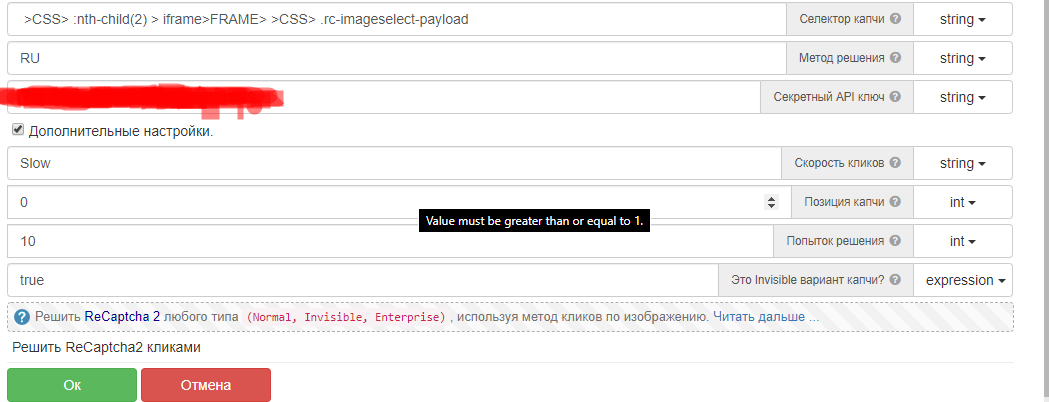Click help icon next to Позиция капчи
The image size is (1049, 402).
point(896,202)
